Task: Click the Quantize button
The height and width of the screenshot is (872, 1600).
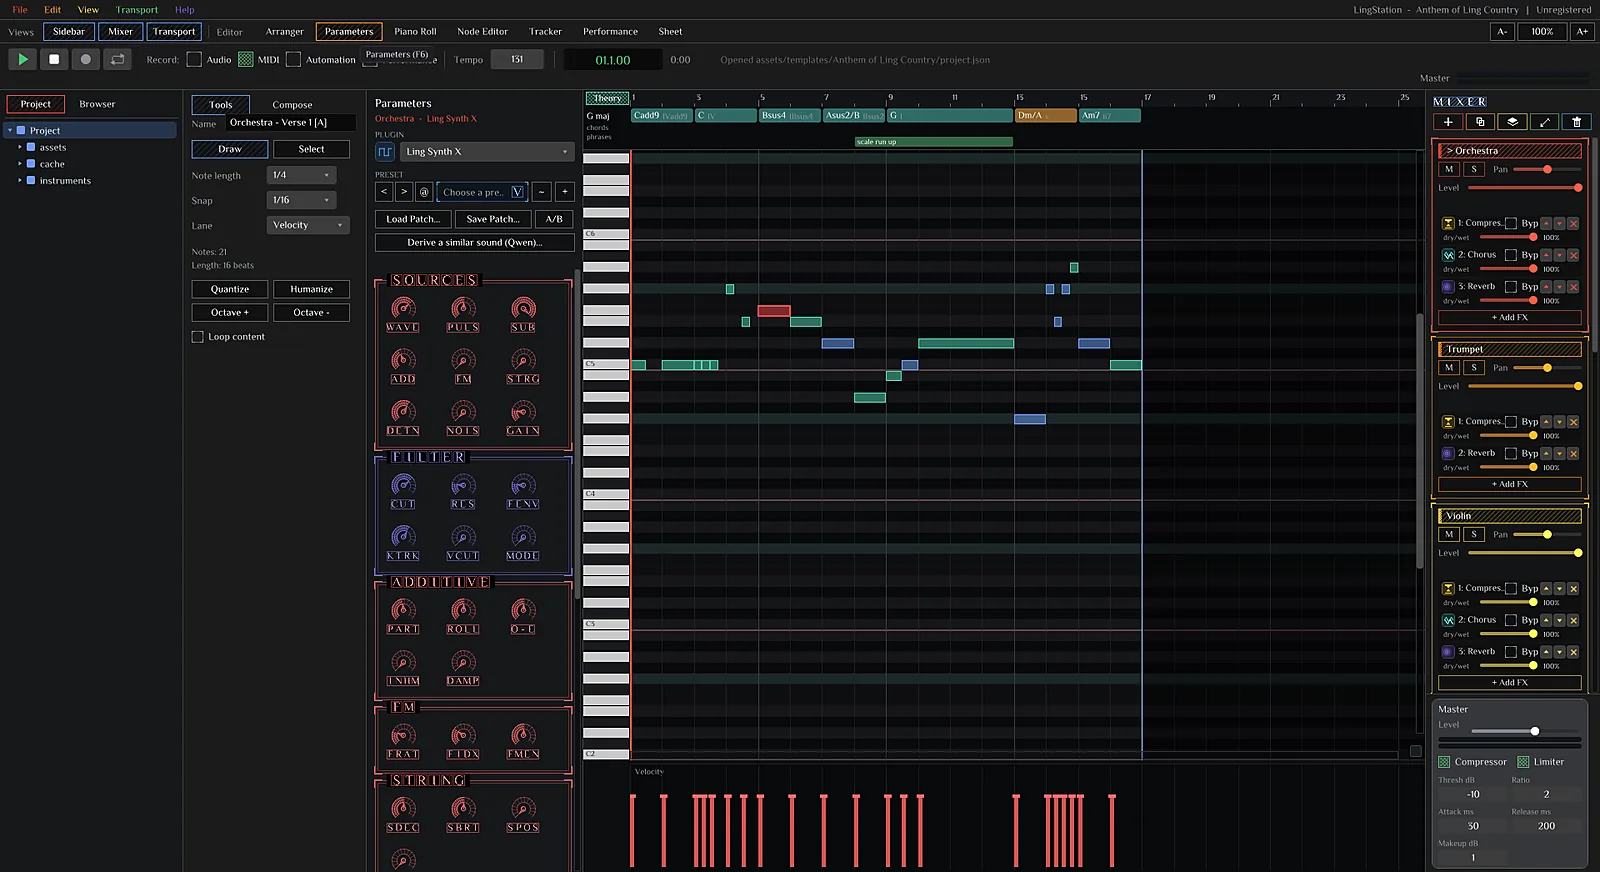Action: (230, 289)
